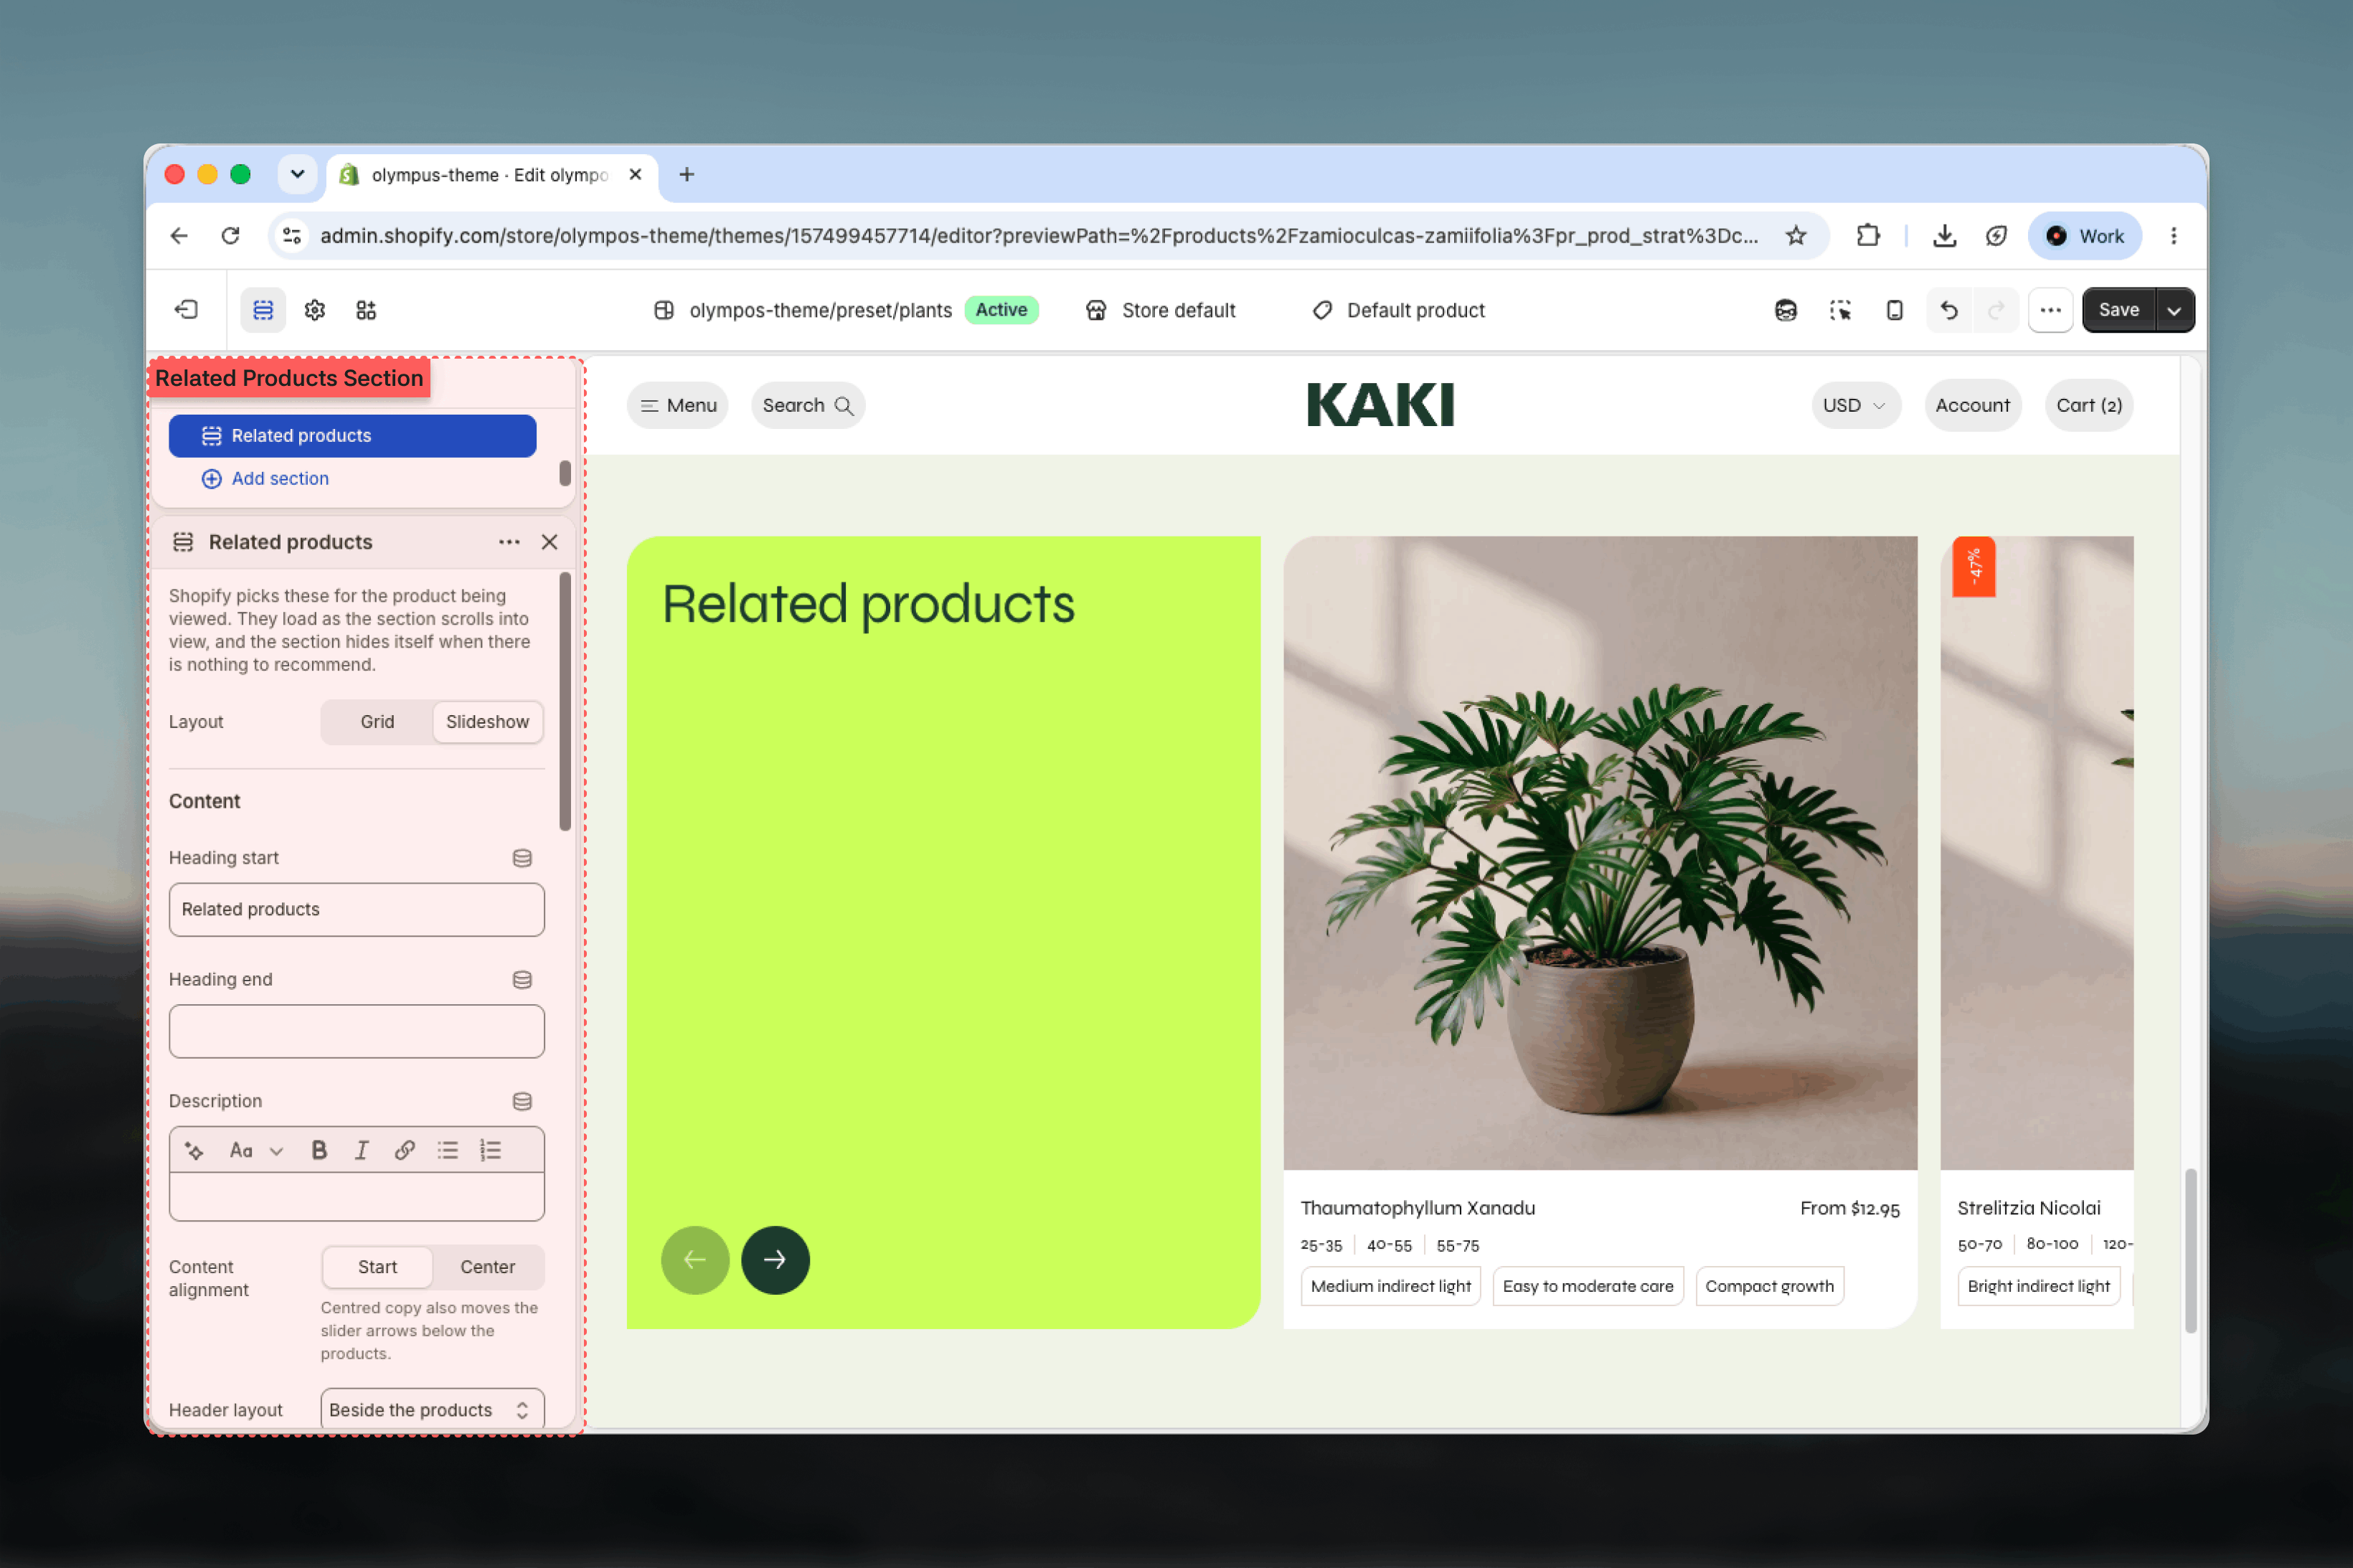Bookmark this page with star icon
2353x1568 pixels.
click(1796, 236)
